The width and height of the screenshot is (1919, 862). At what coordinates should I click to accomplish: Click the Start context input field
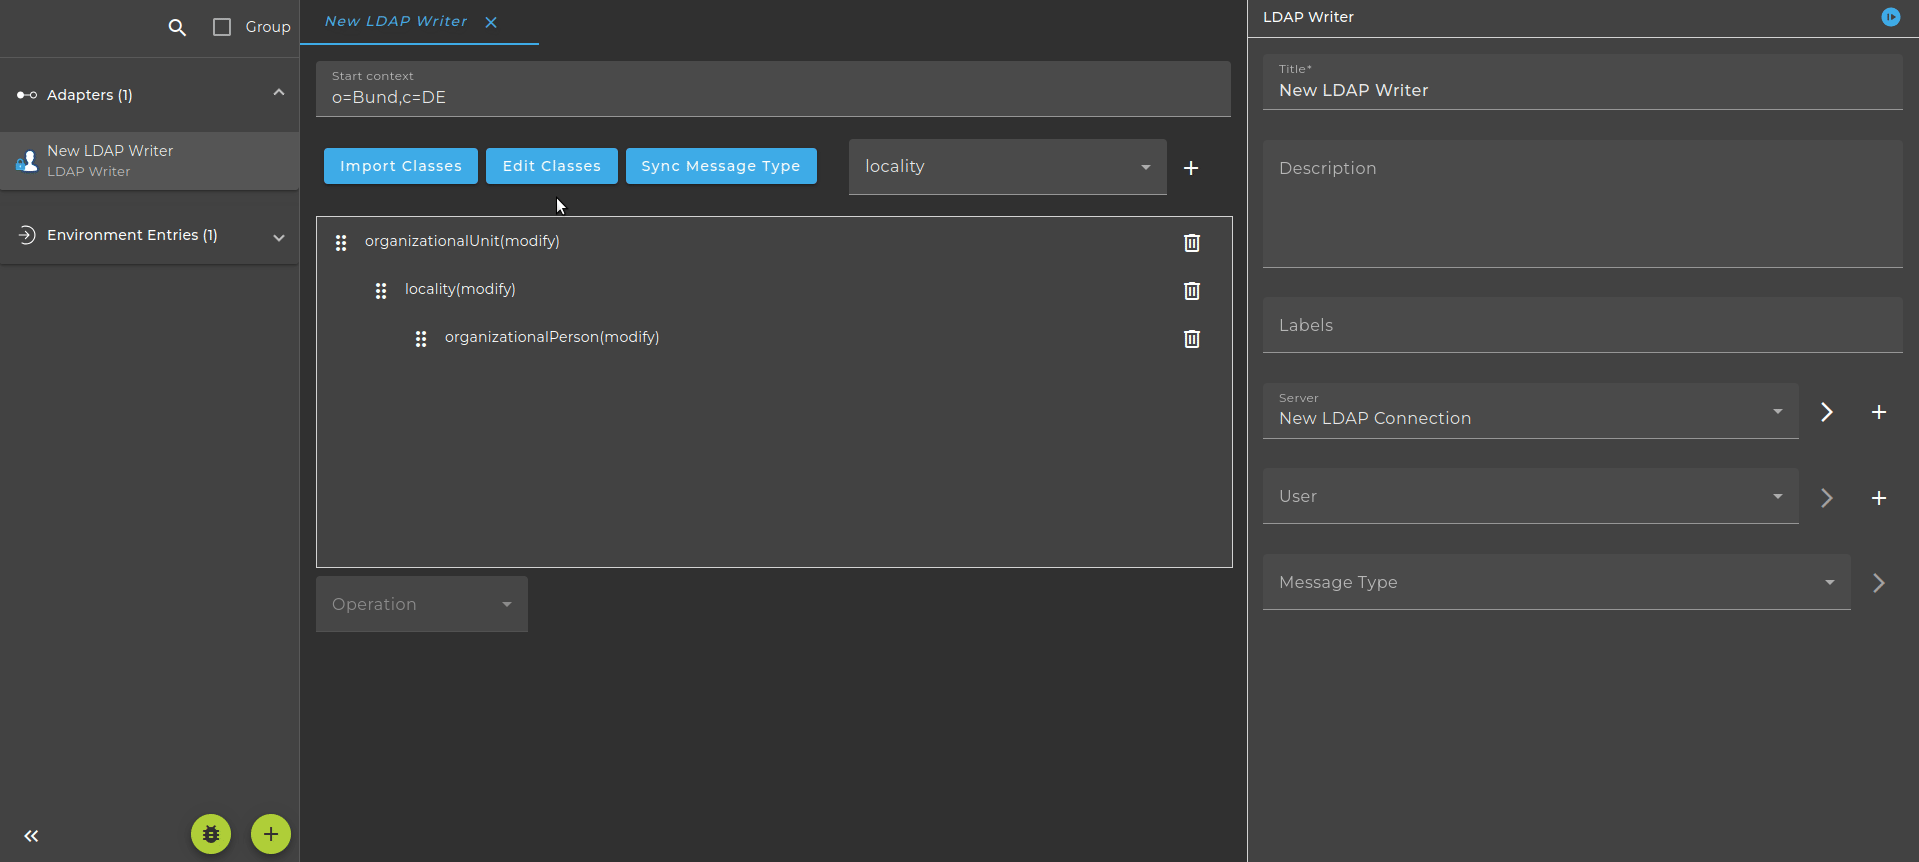coord(773,89)
